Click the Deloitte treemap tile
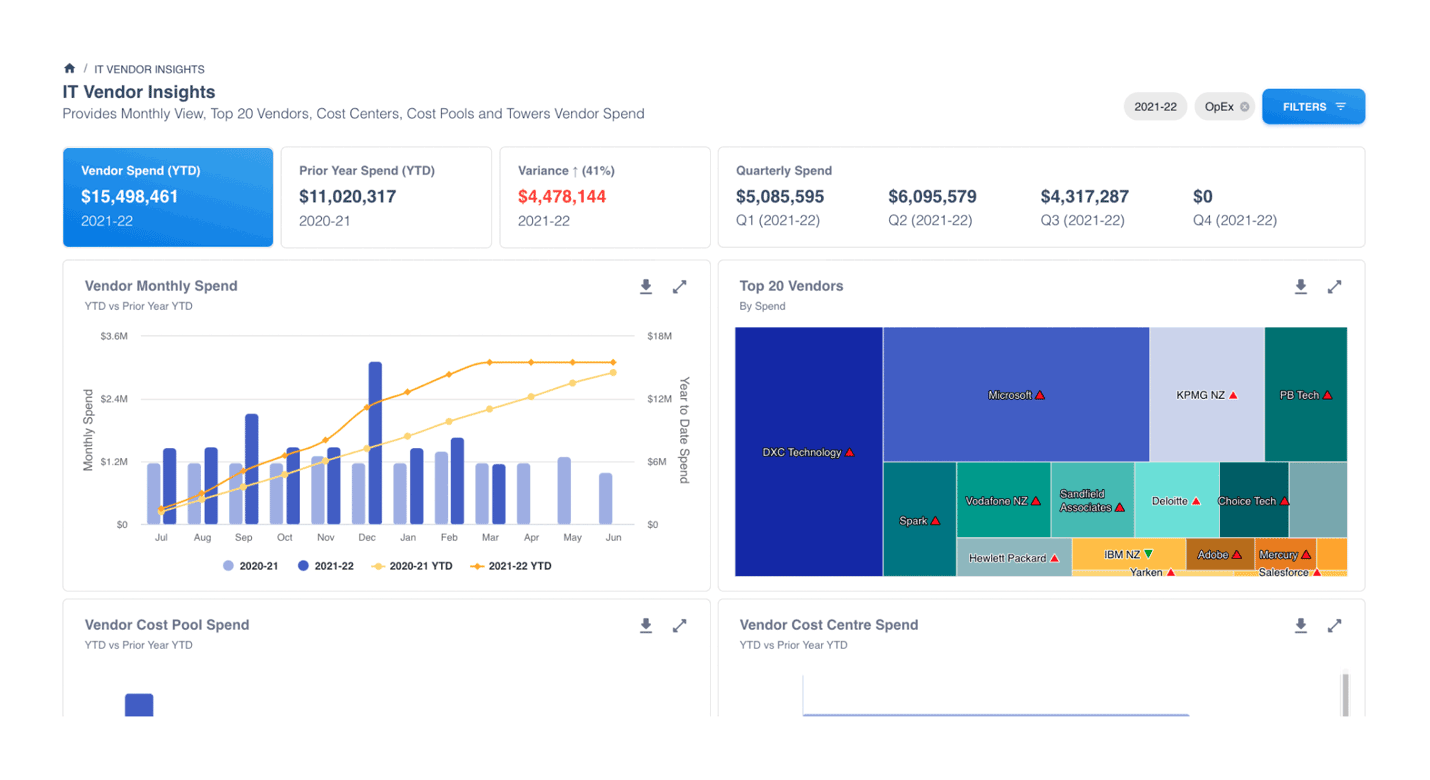1430x780 pixels. 1177,500
